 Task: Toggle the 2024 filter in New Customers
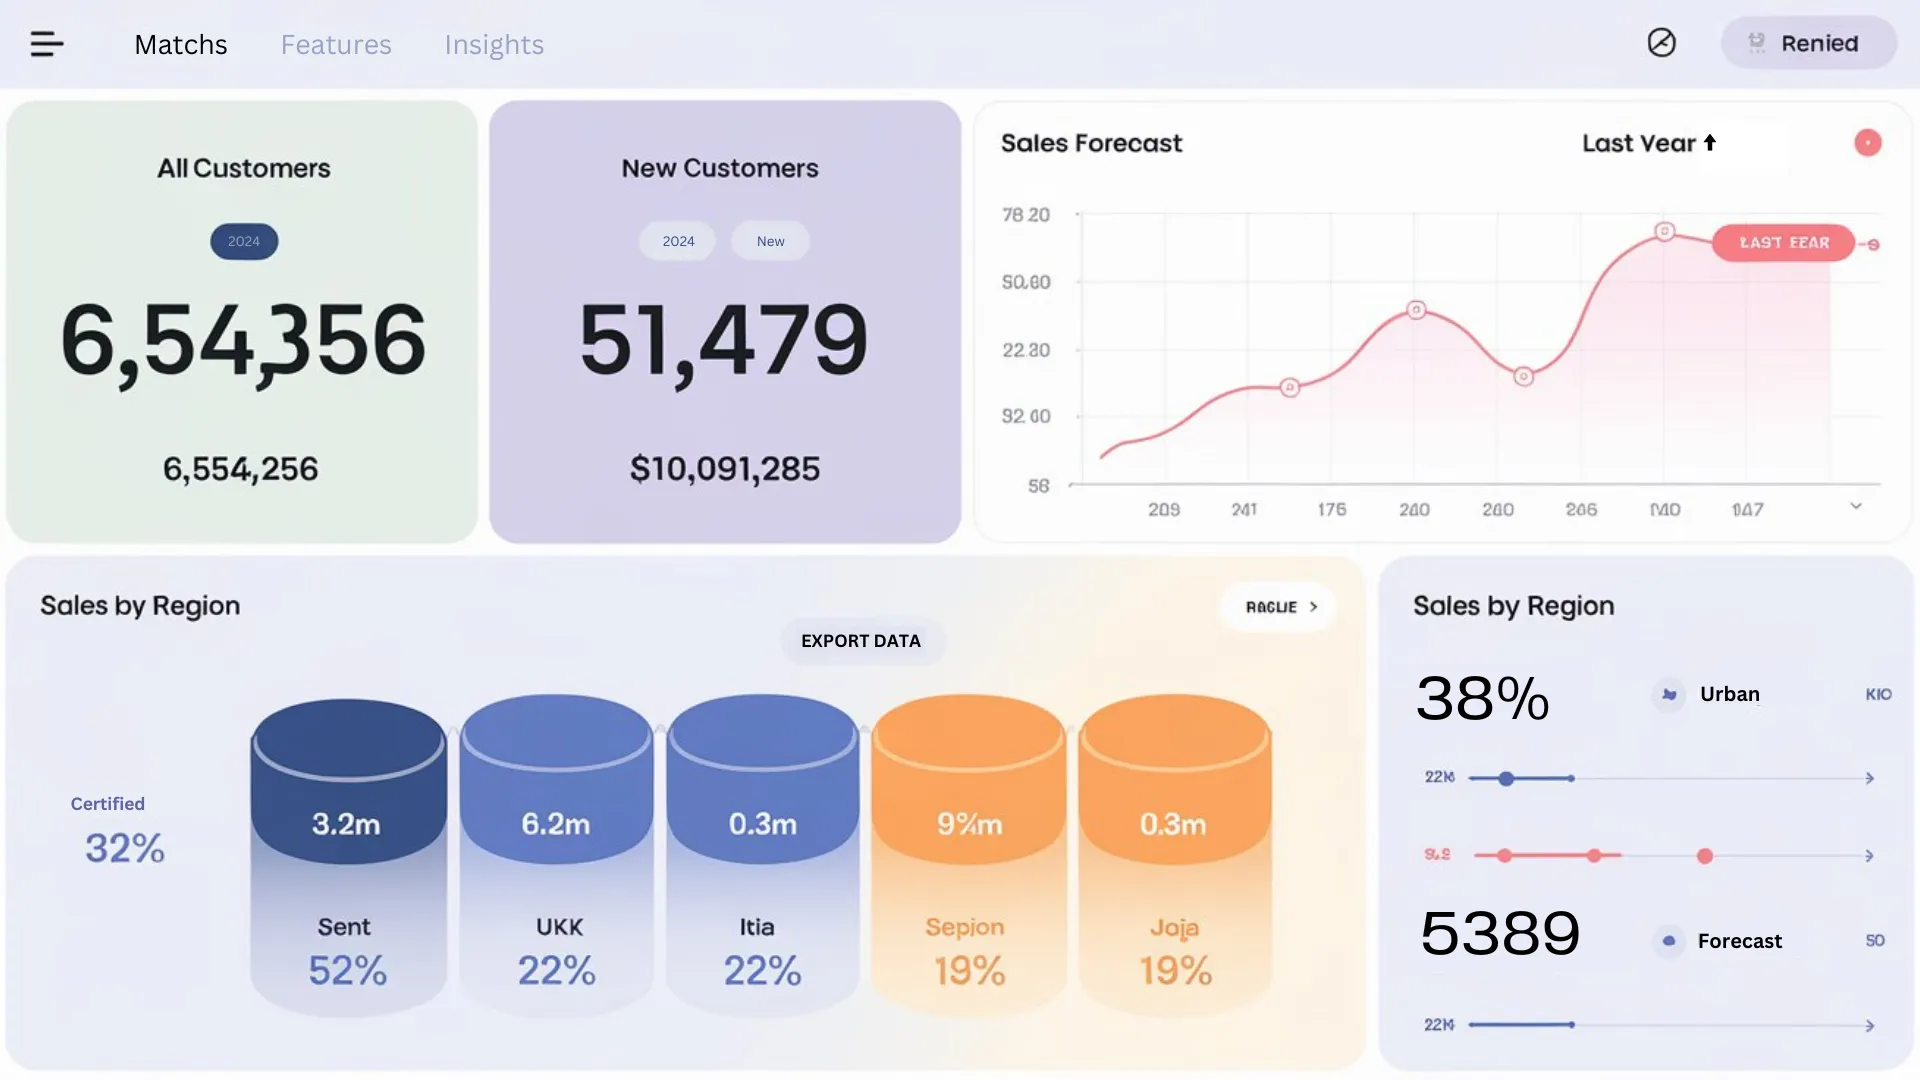(x=677, y=242)
